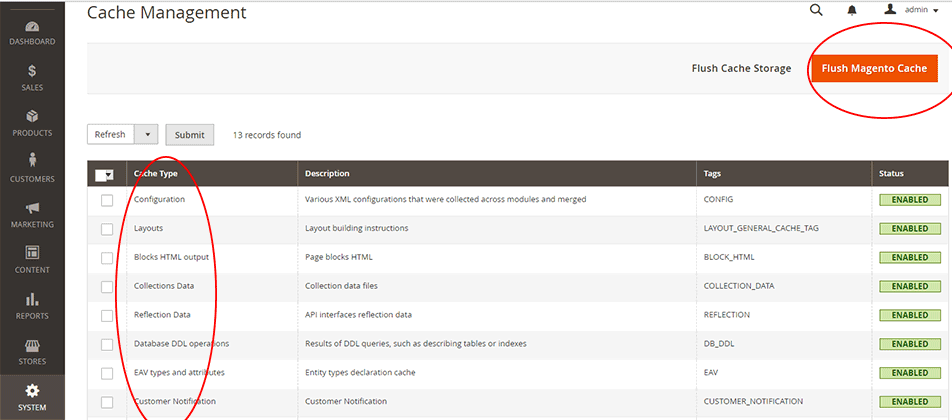
Task: Check the Layouts cache checkbox
Action: [x=107, y=229]
